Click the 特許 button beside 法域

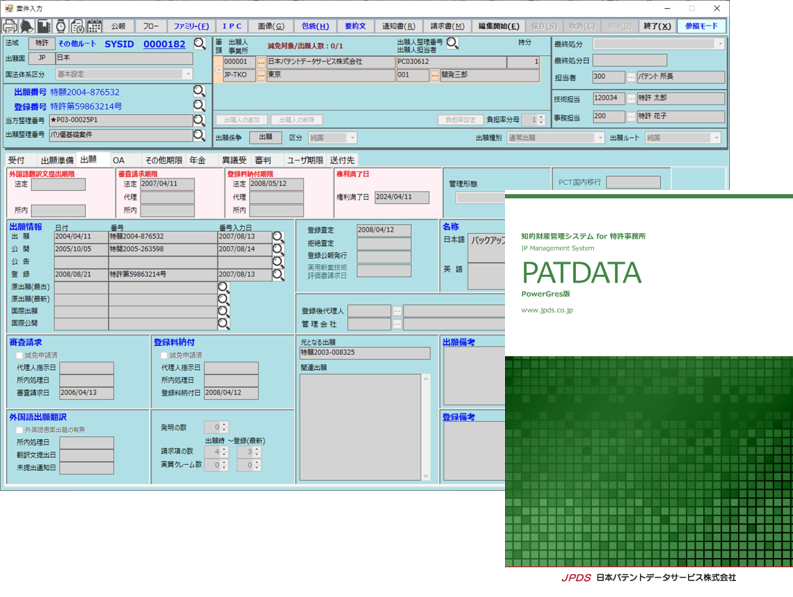pos(42,43)
